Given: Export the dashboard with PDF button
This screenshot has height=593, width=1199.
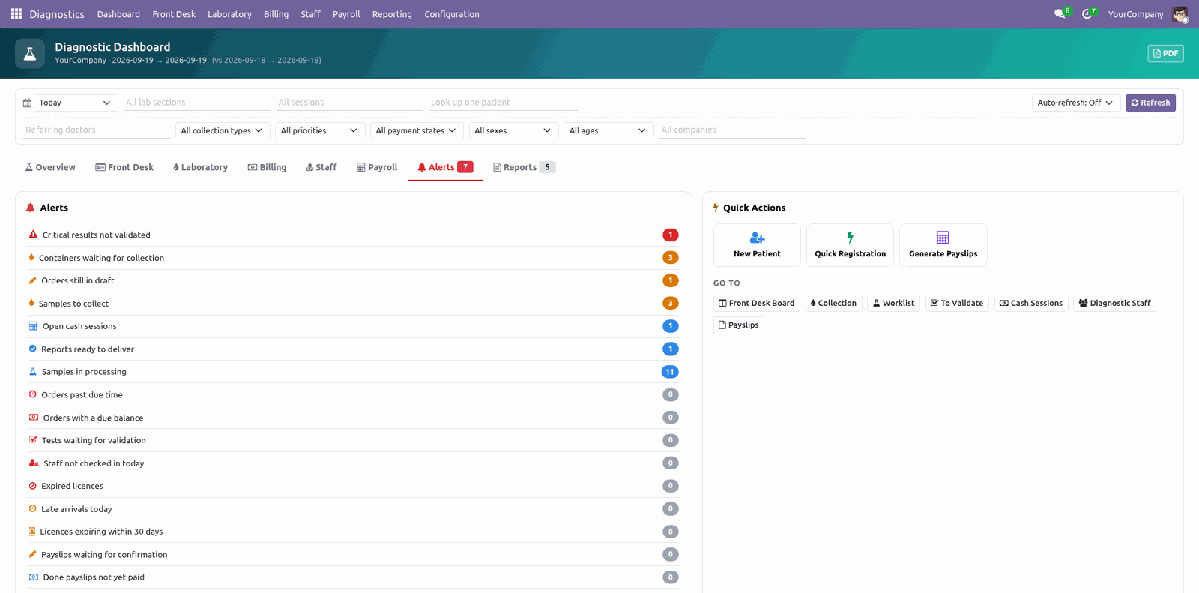Looking at the screenshot, I should [1165, 54].
